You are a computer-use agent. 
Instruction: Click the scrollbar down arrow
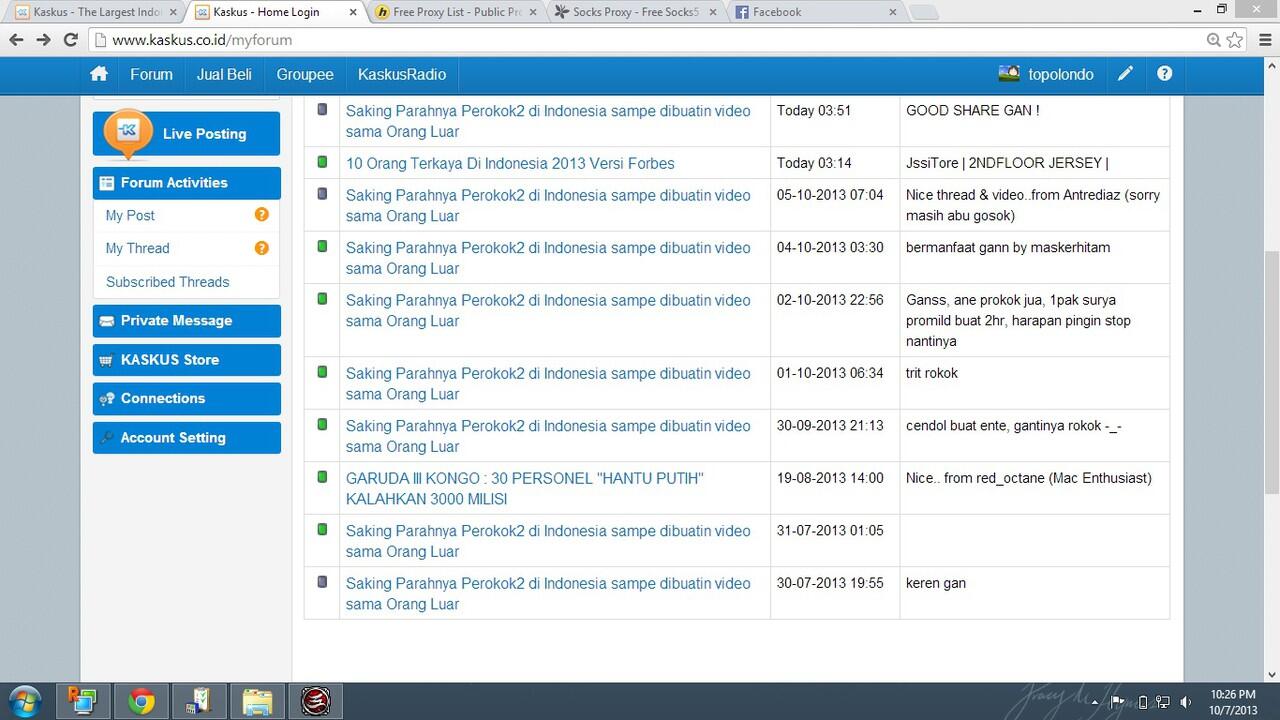tap(1271, 674)
